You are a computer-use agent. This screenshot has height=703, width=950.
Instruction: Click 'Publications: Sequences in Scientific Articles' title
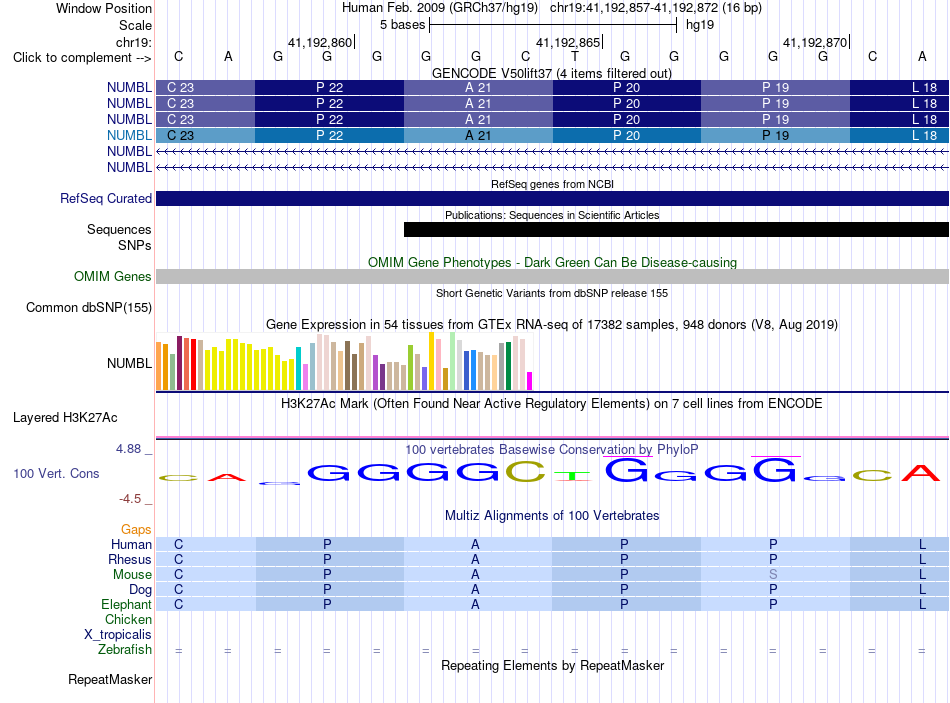point(552,215)
